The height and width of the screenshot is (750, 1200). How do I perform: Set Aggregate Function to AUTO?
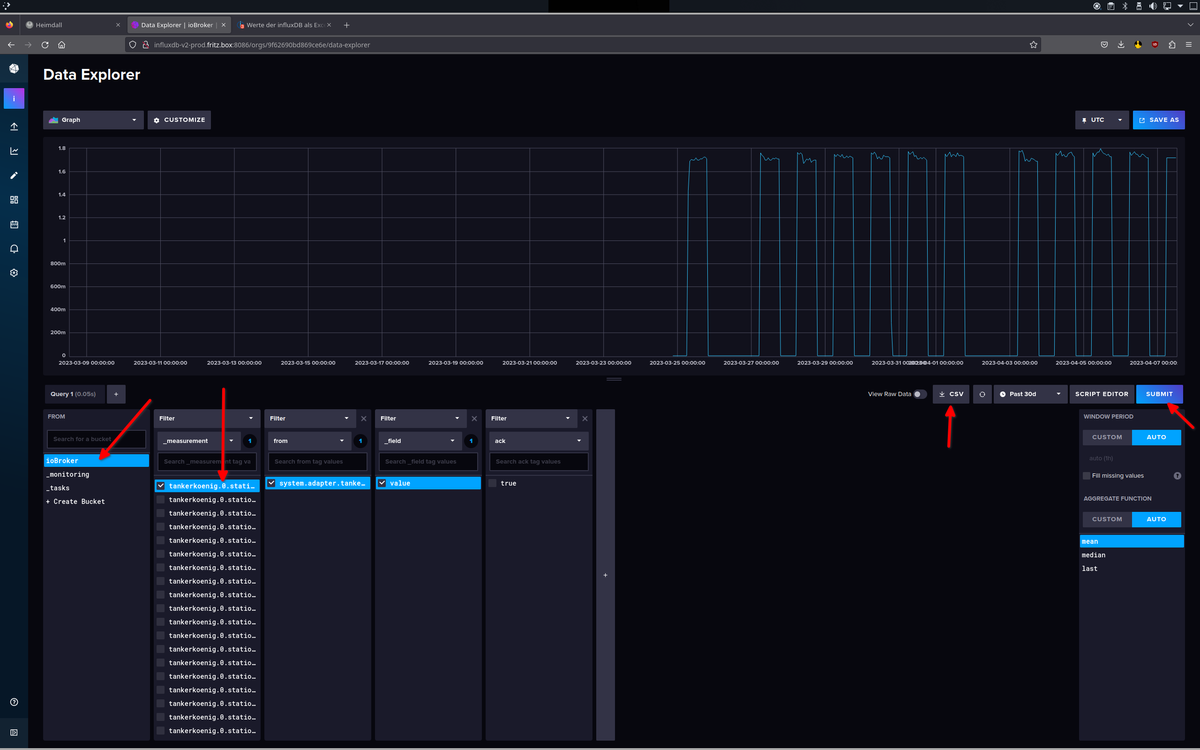point(1156,519)
